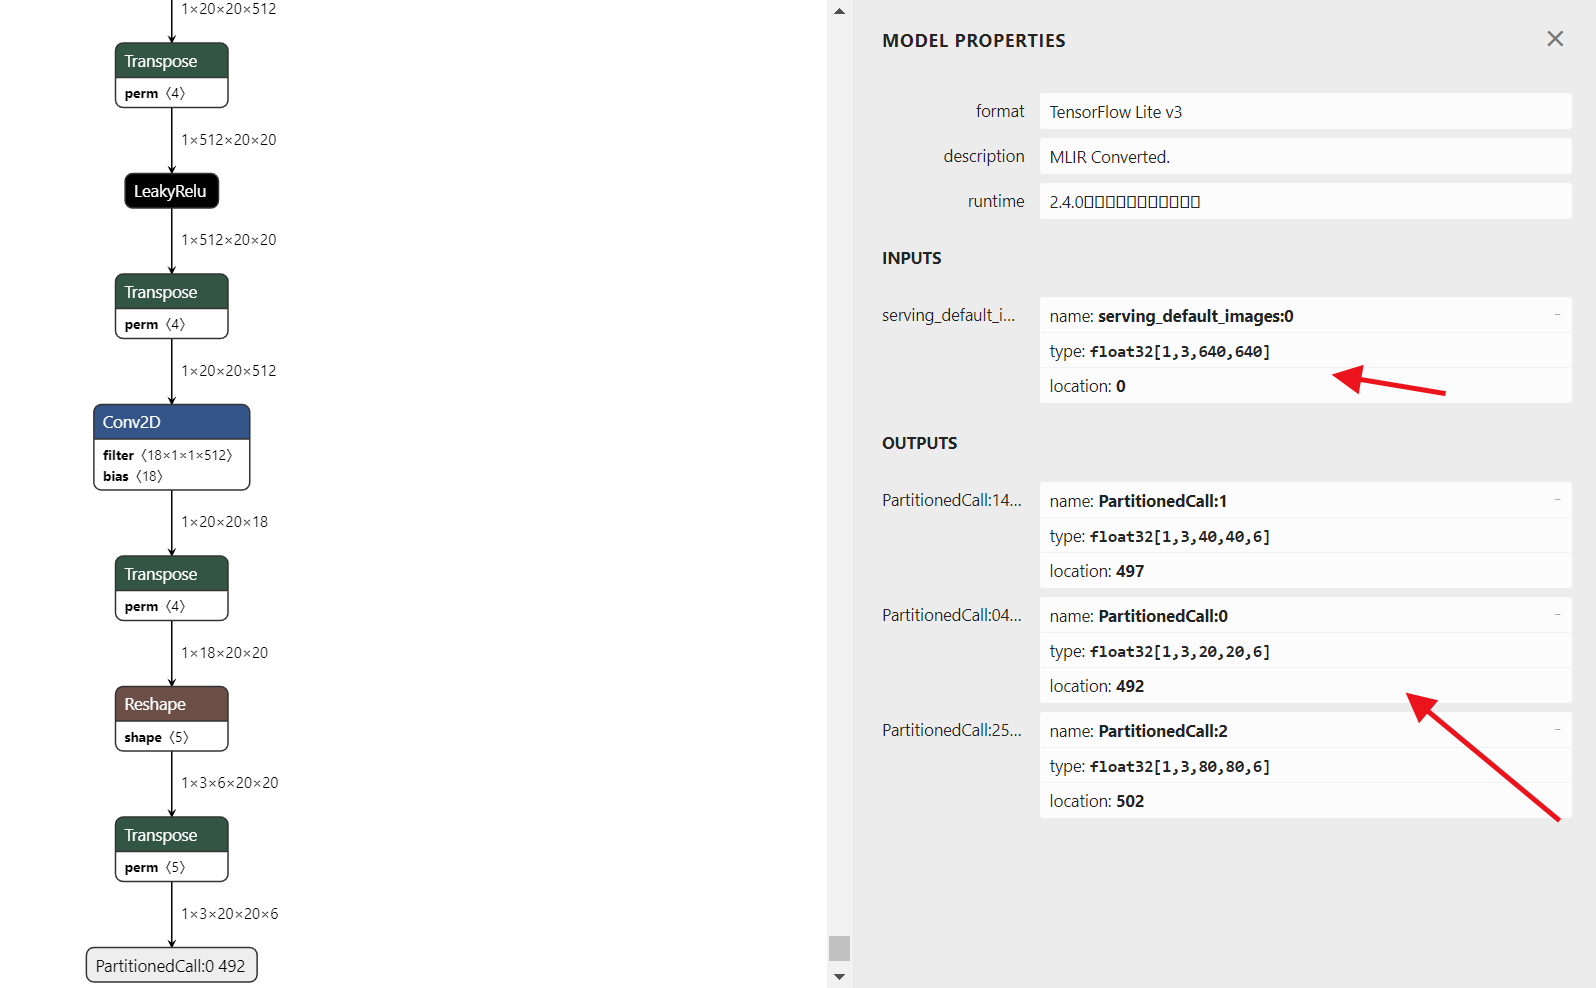Collapse the serving_default_images:0 input entry

(1557, 315)
